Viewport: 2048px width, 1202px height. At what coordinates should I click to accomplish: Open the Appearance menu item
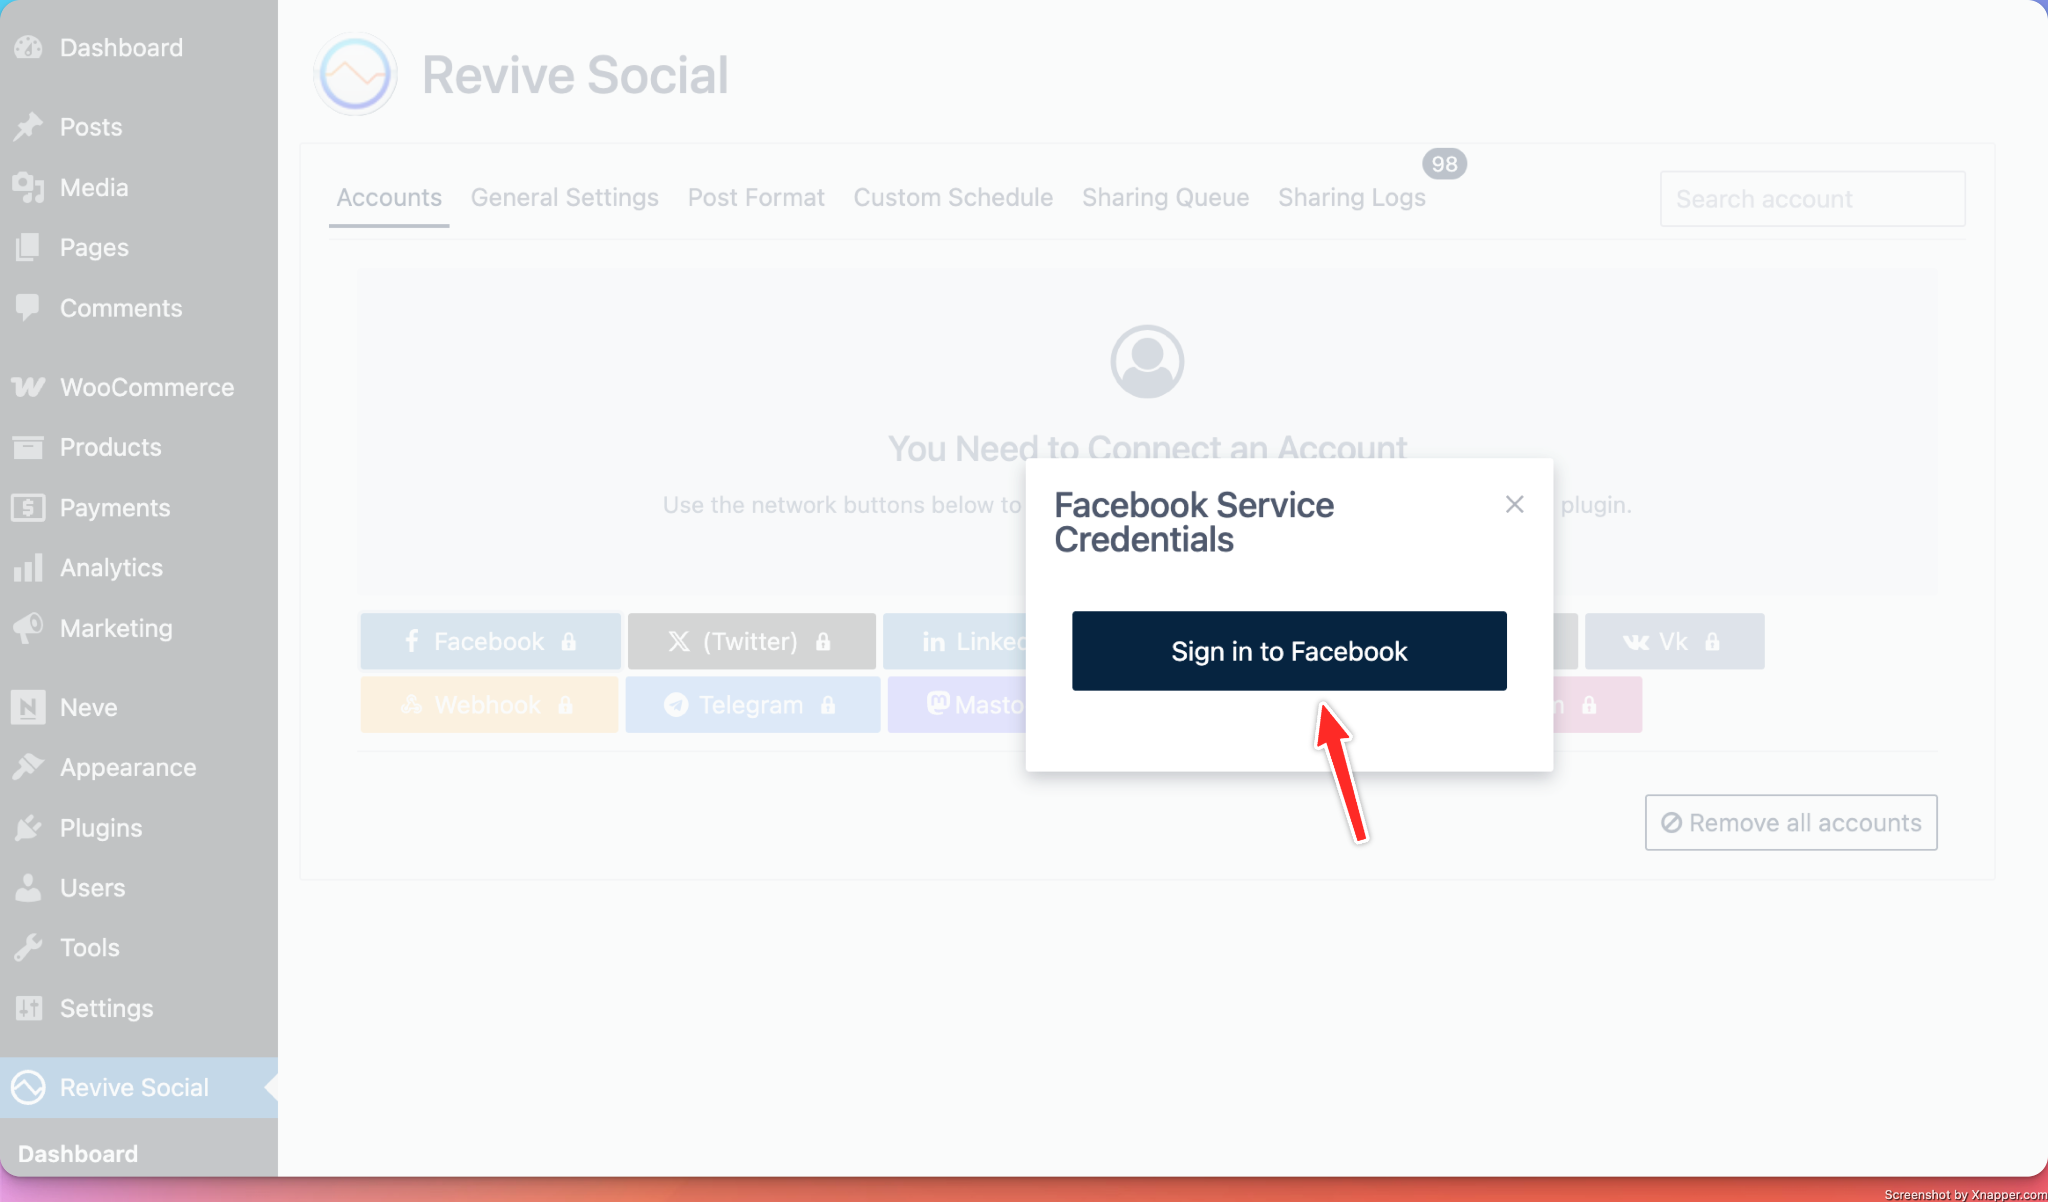click(x=128, y=767)
